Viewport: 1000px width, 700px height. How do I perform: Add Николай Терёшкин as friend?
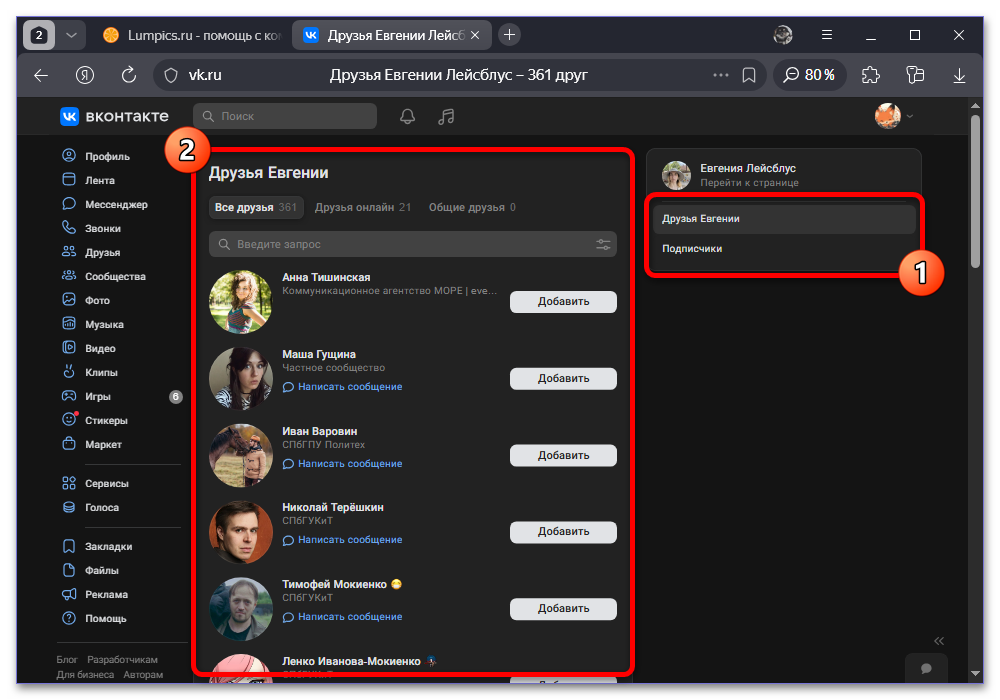[x=563, y=532]
